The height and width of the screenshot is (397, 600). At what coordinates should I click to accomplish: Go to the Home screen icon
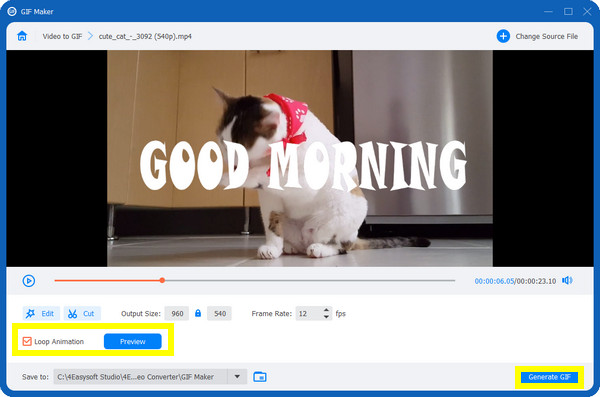(x=22, y=36)
